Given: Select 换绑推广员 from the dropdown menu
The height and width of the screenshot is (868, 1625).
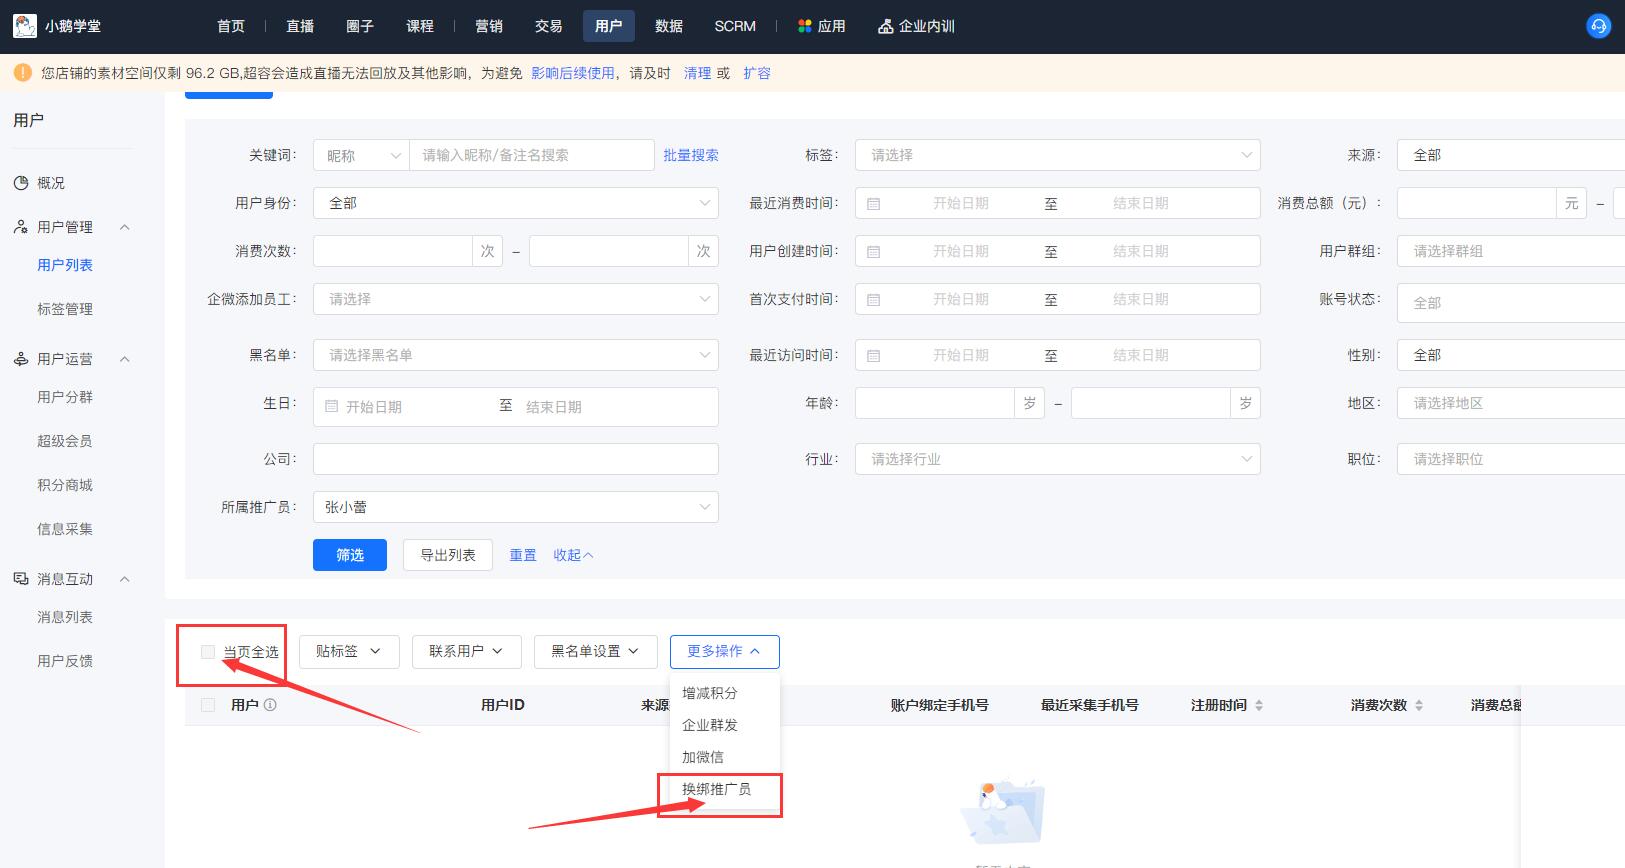Looking at the screenshot, I should pyautogui.click(x=716, y=789).
